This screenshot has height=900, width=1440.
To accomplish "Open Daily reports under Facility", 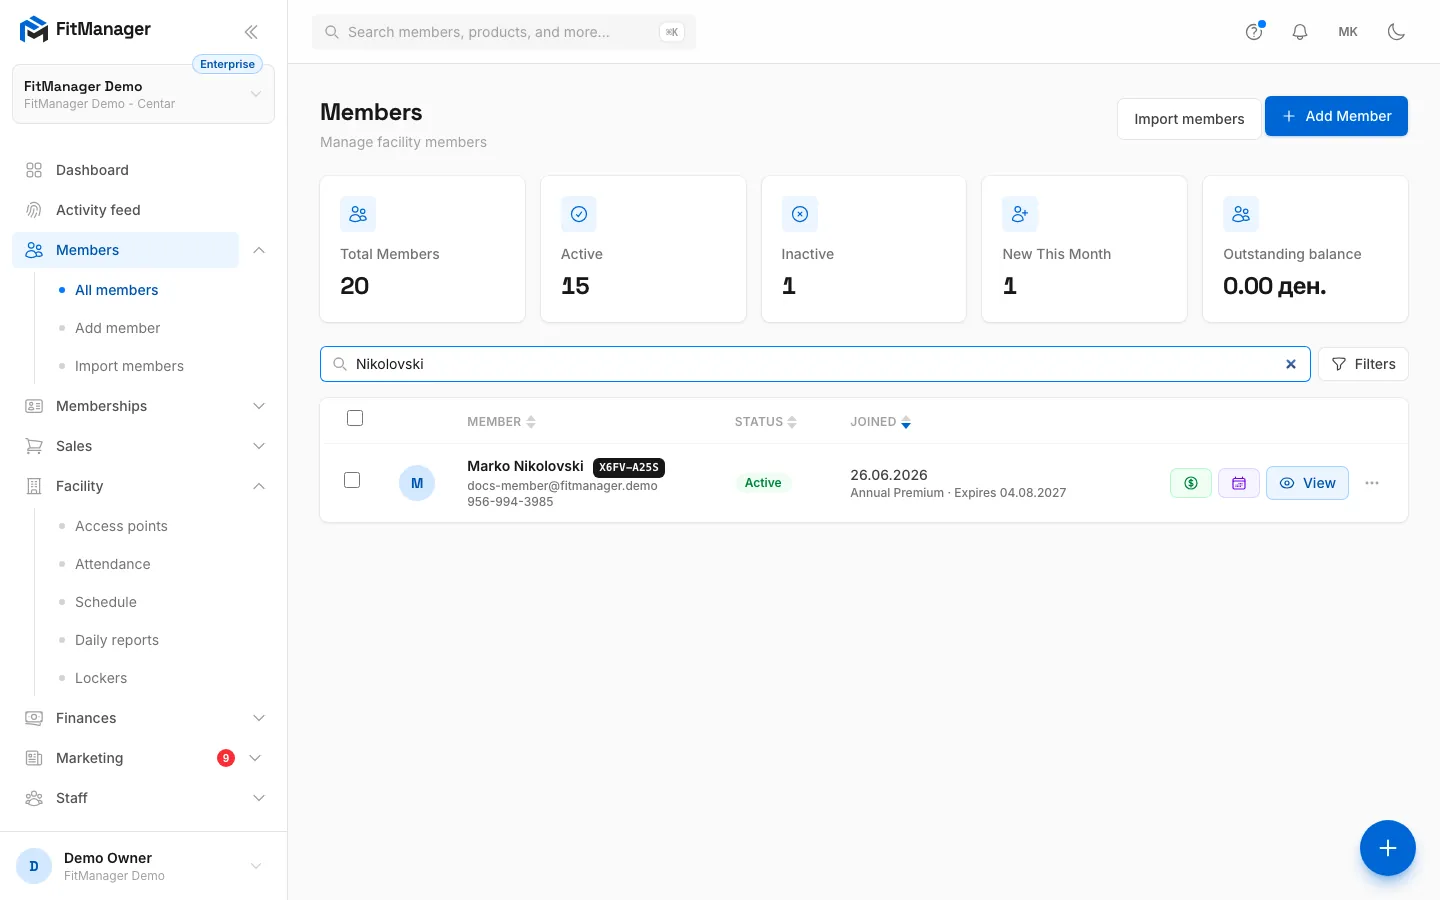I will (117, 640).
